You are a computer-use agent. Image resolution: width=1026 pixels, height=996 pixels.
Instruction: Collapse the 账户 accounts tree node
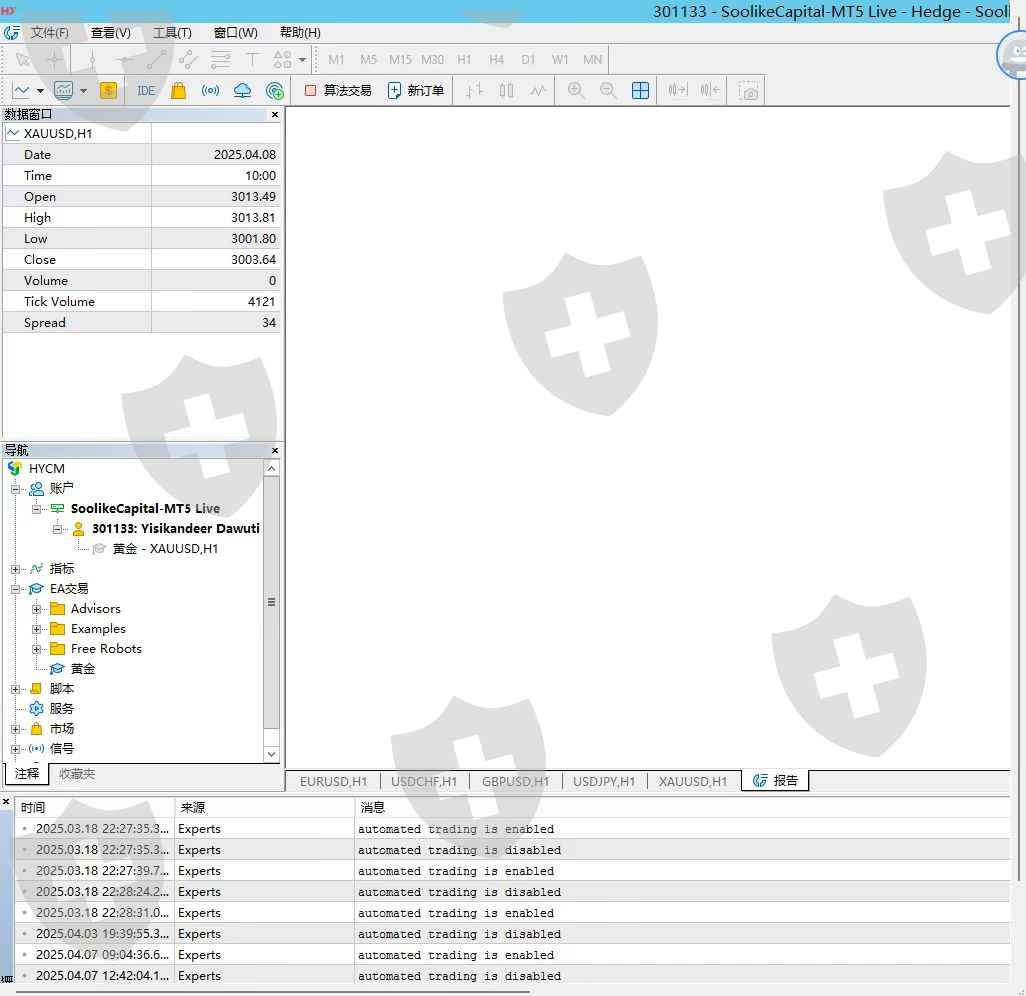pos(16,489)
